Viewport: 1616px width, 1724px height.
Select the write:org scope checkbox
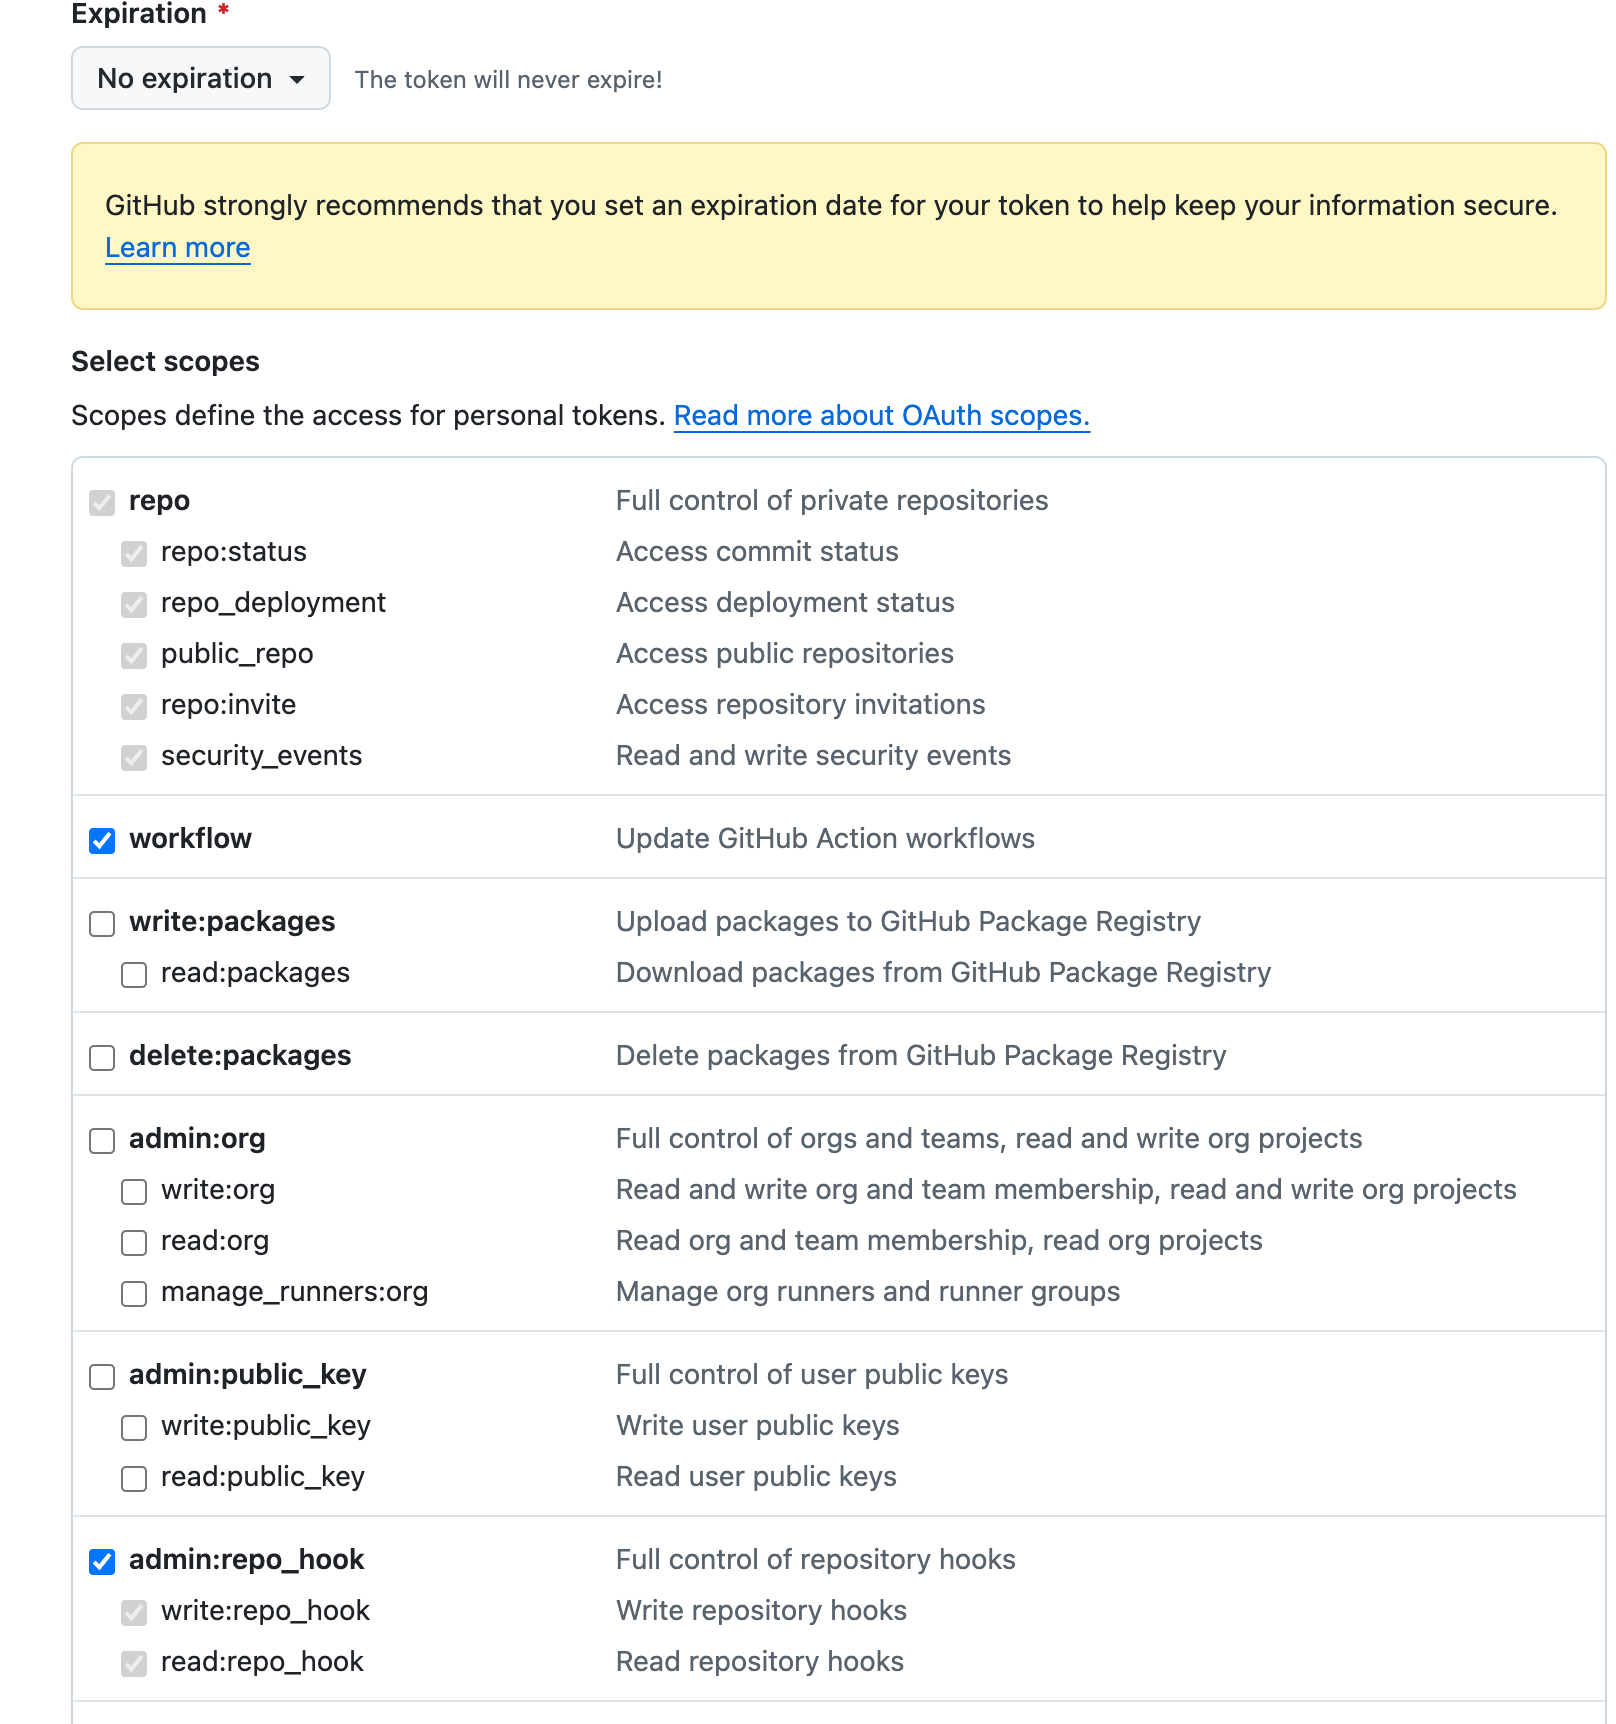pyautogui.click(x=134, y=1191)
